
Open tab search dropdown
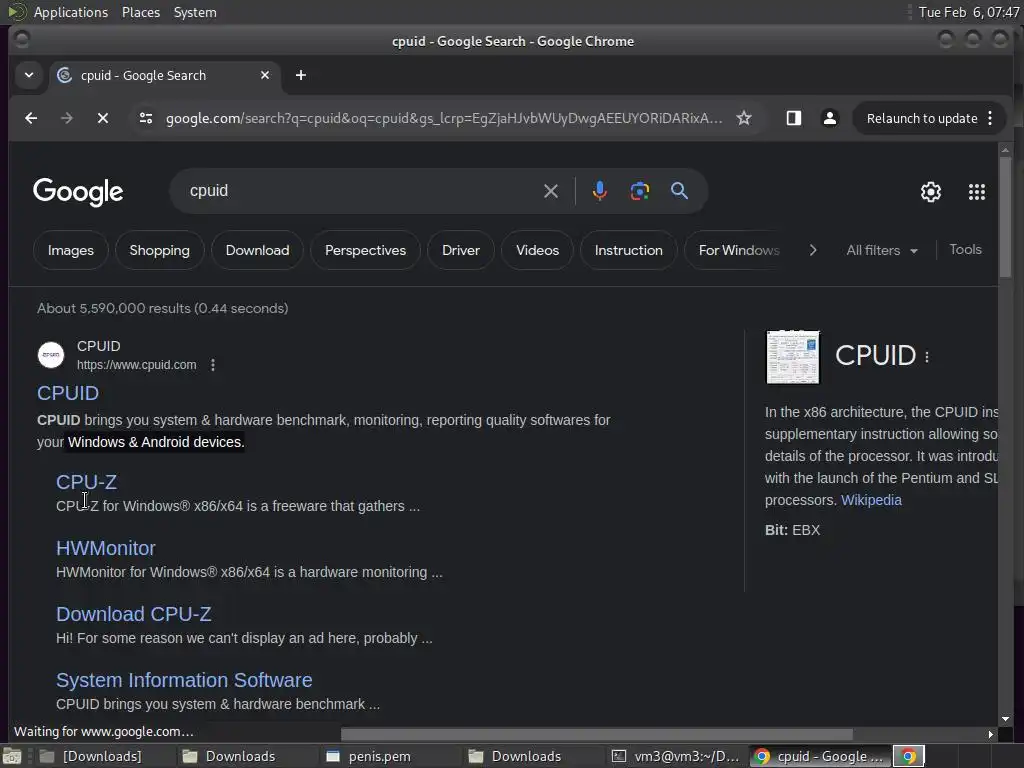29,75
